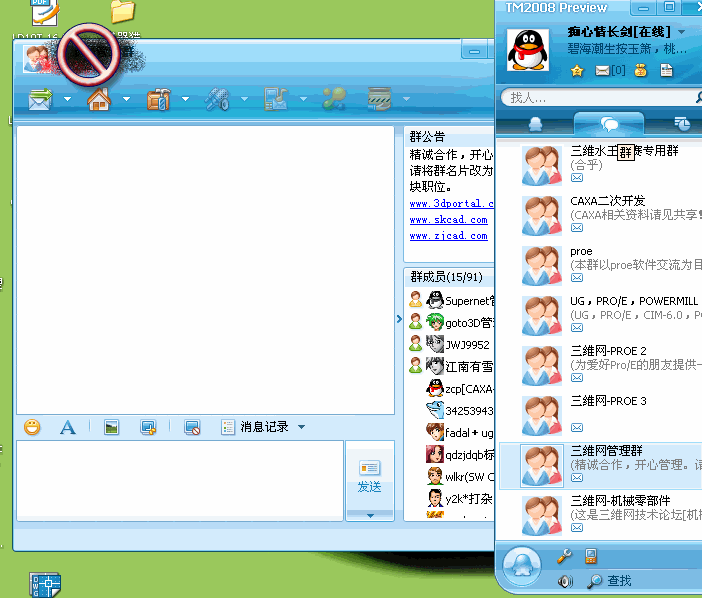Click the penguin main menu button
Image resolution: width=702 pixels, height=598 pixels.
pos(522,566)
